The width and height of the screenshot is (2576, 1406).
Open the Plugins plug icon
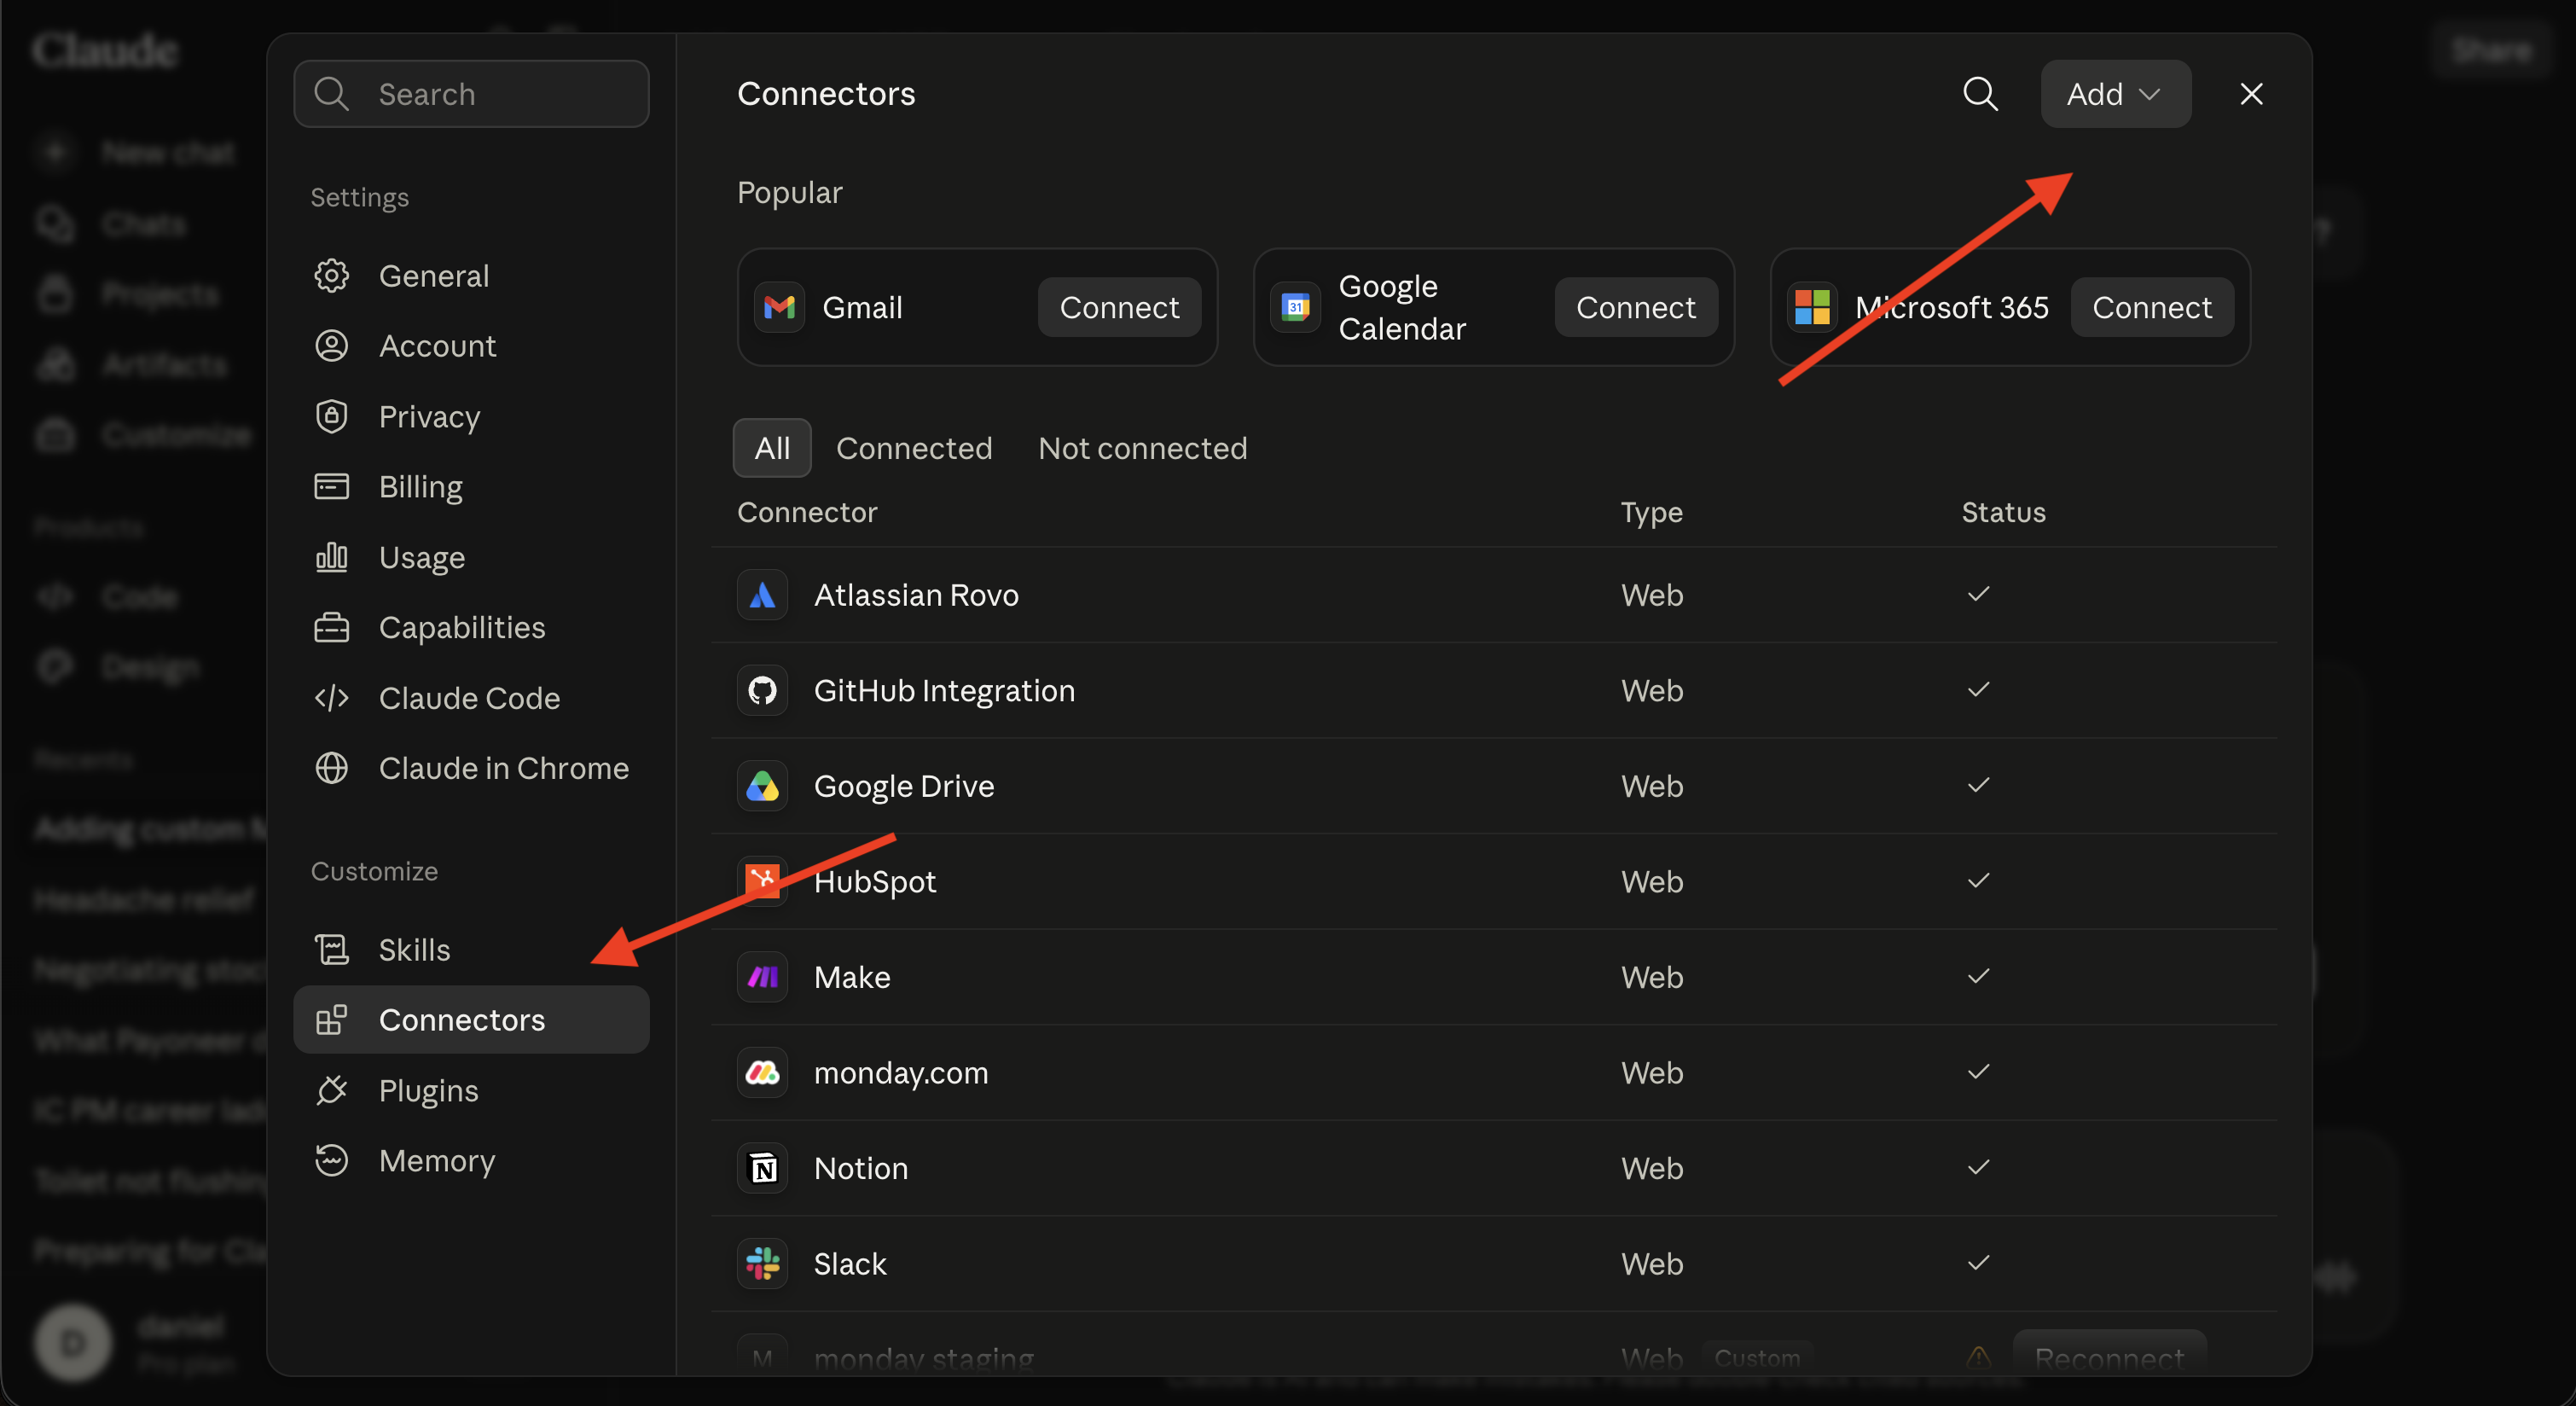(331, 1090)
